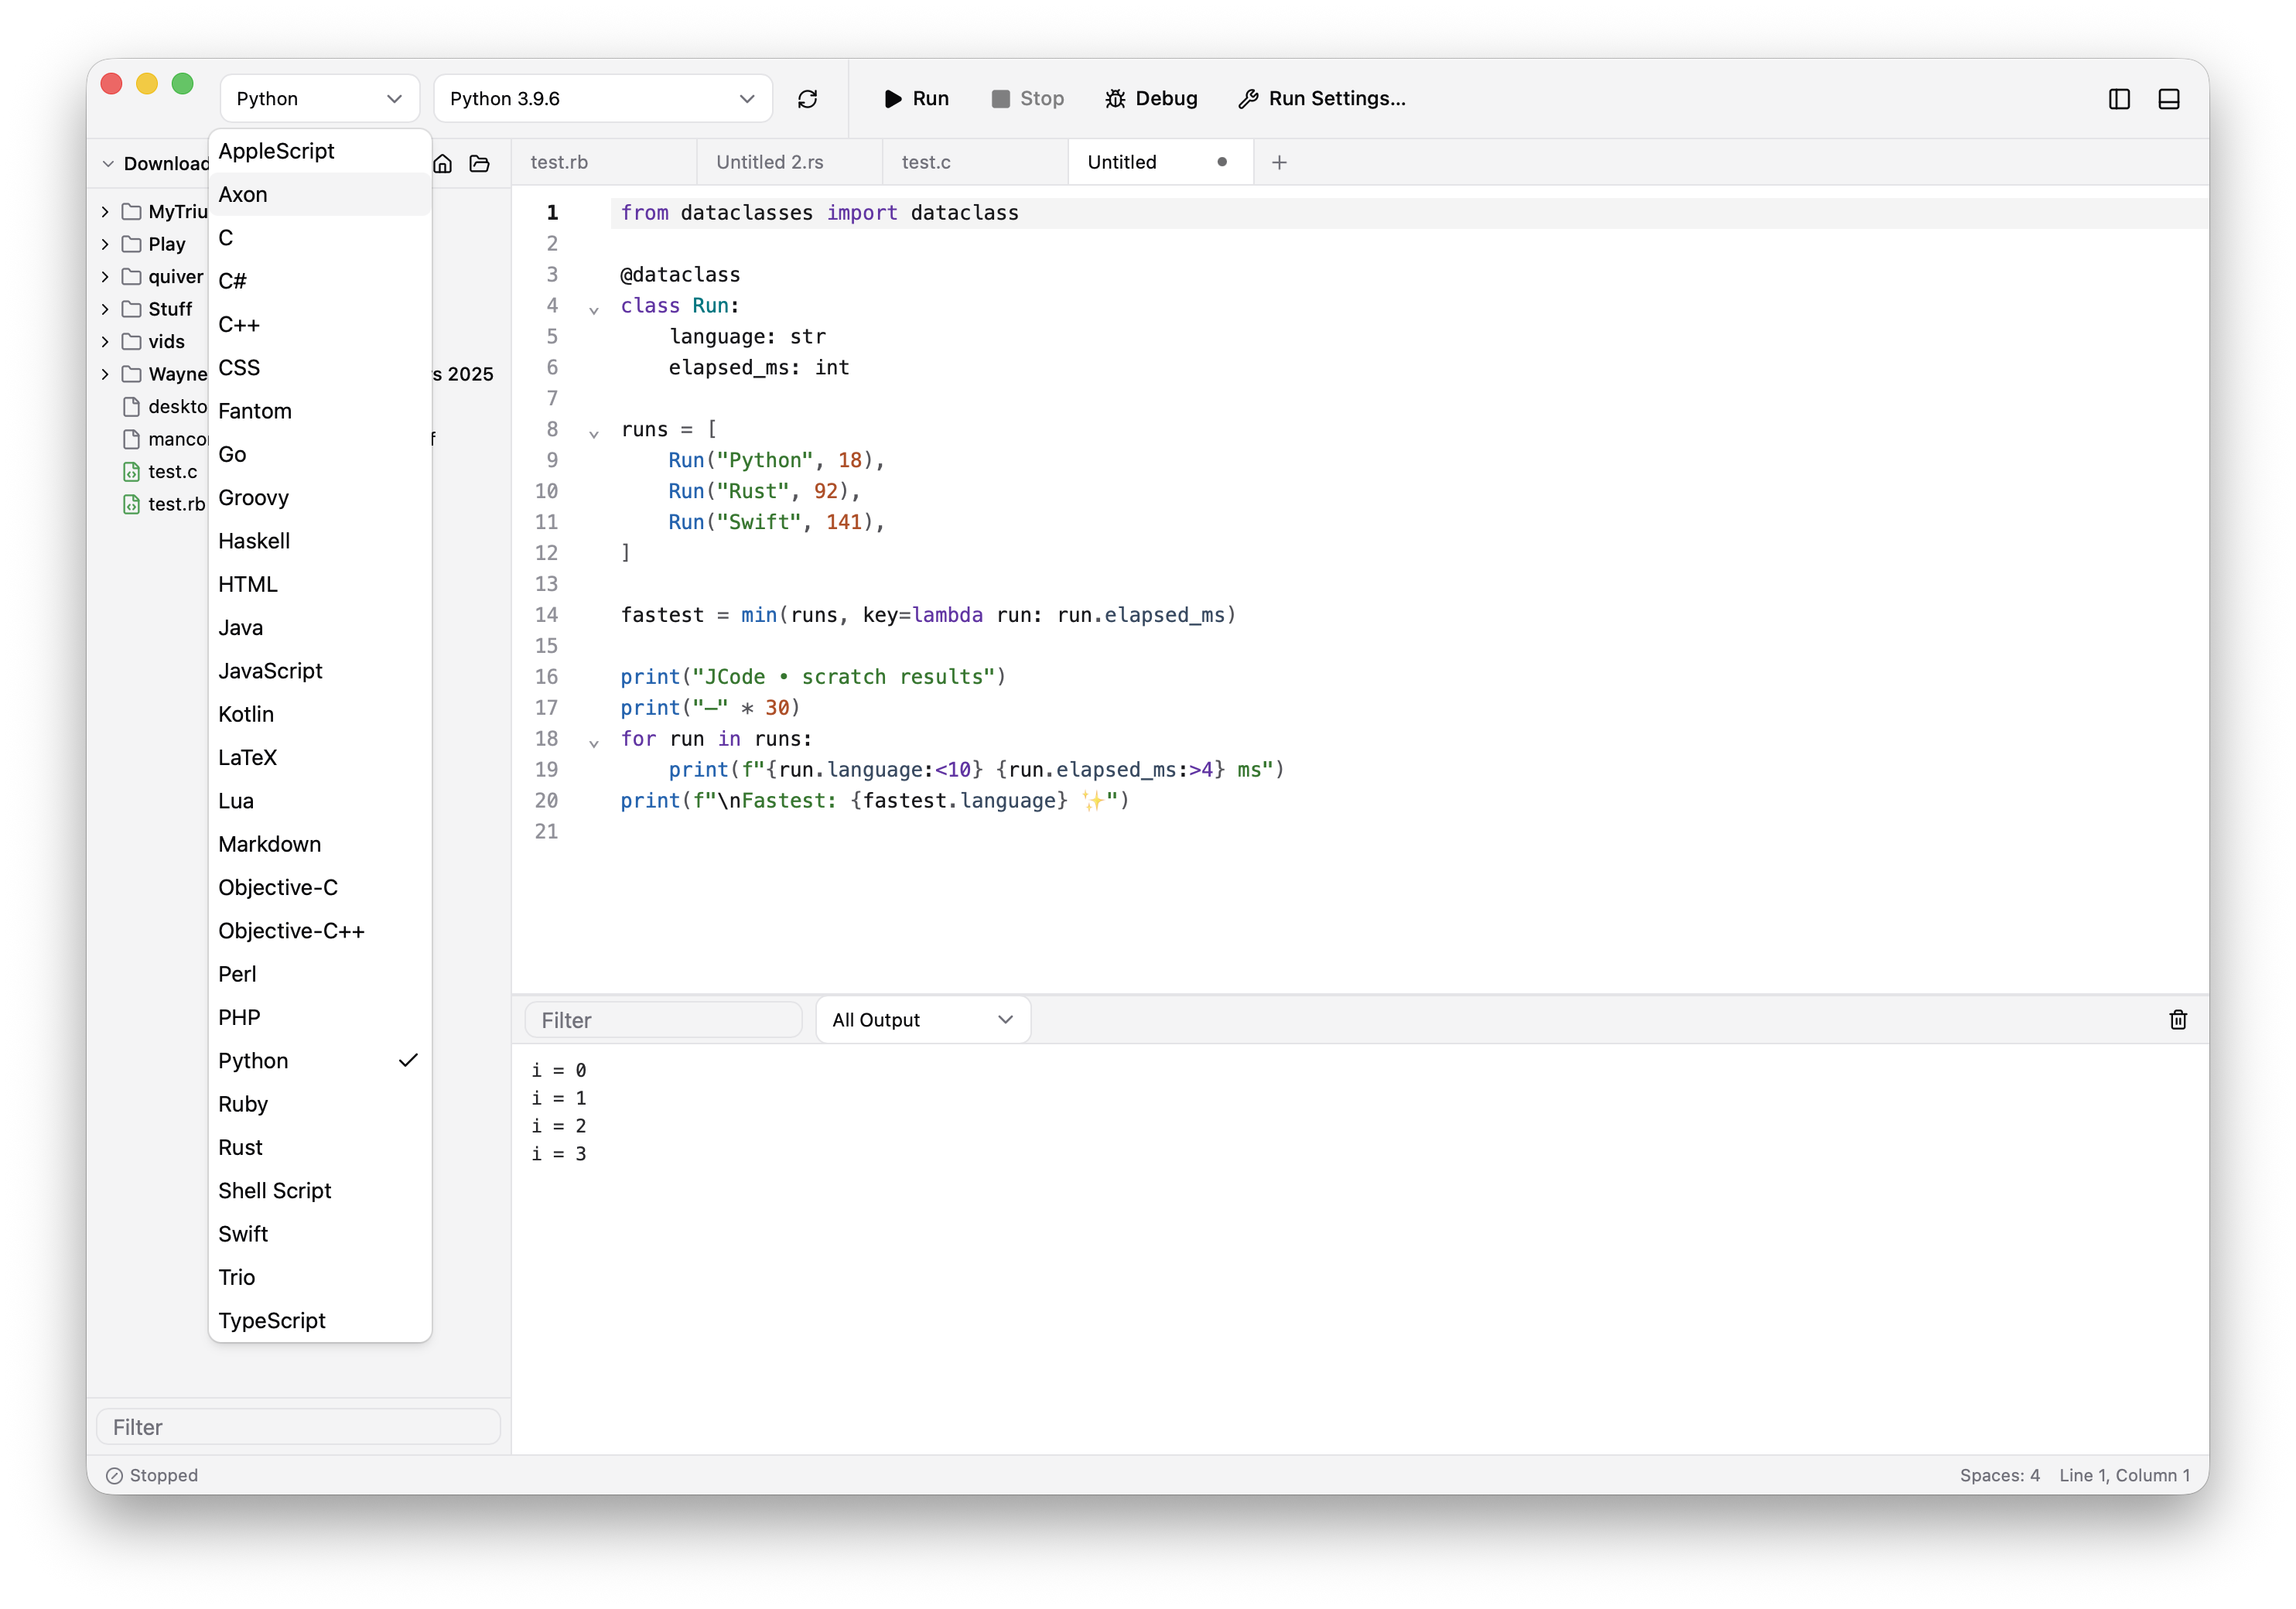2296x1609 pixels.
Task: Pick Go from the language menu
Action: coord(320,454)
